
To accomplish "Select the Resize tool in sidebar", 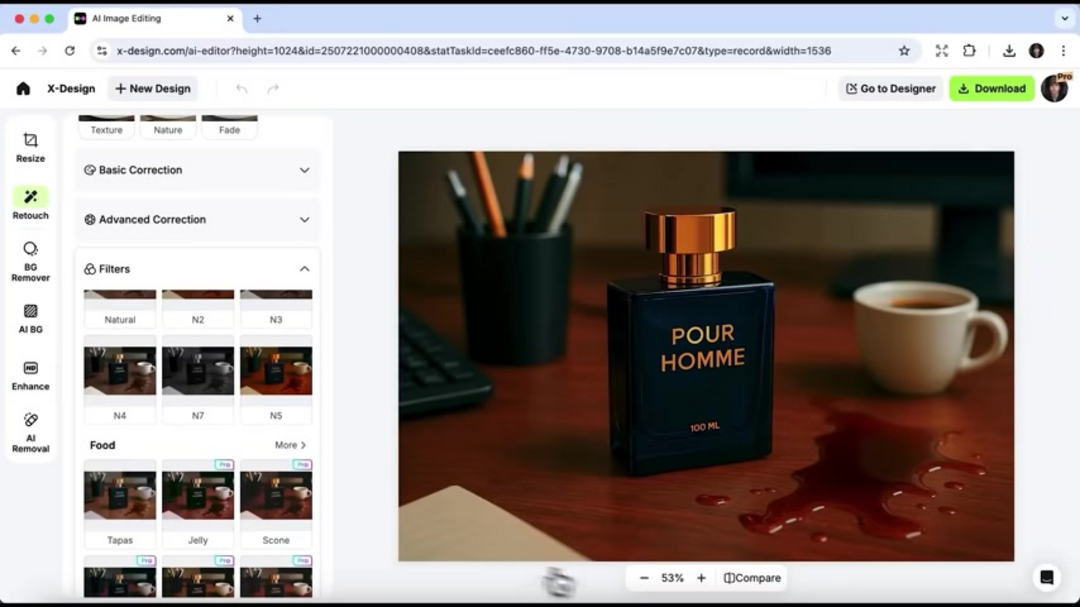I will click(x=30, y=147).
